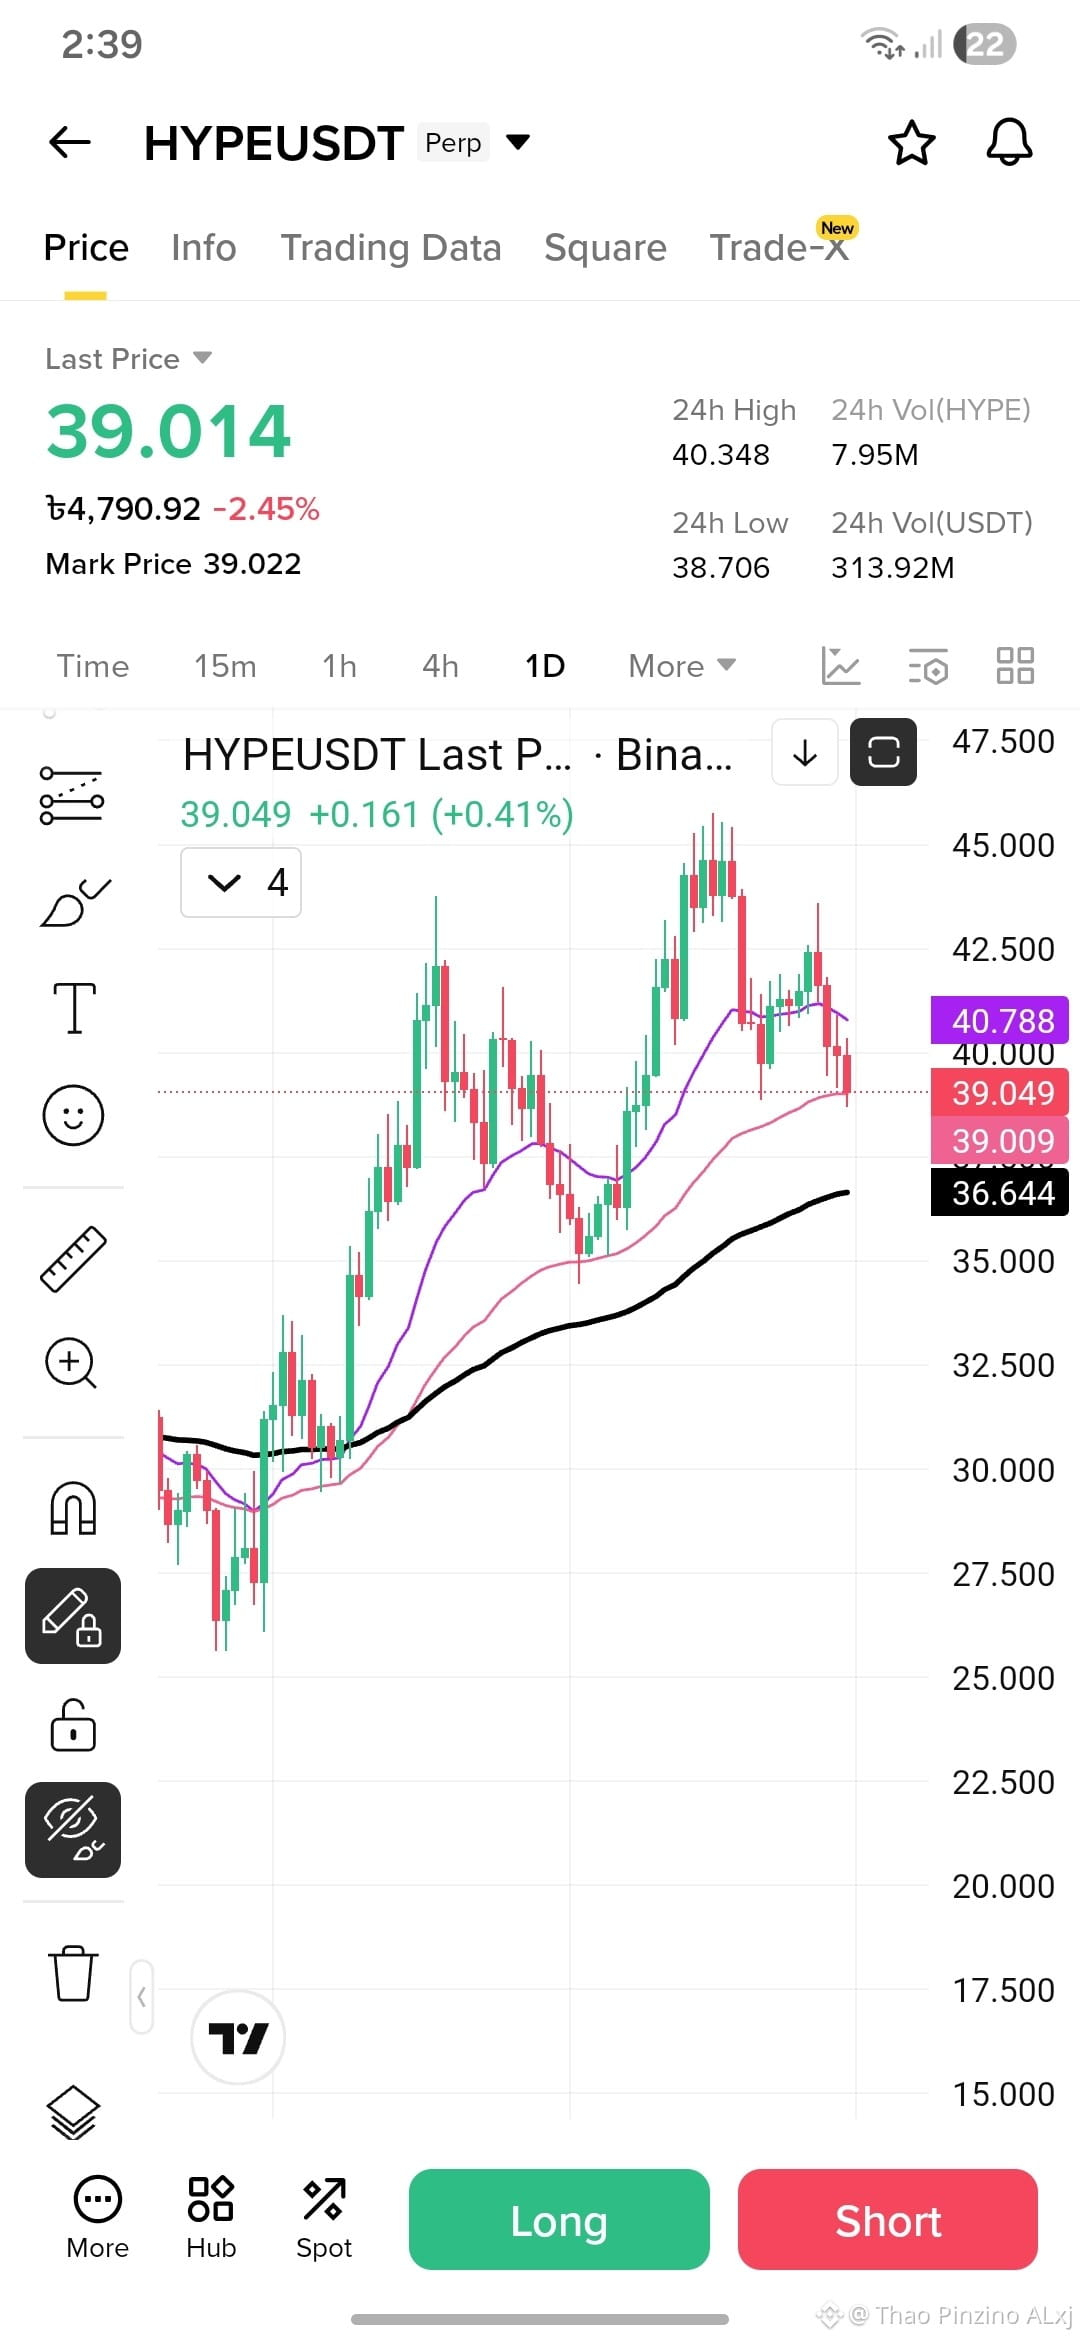Image resolution: width=1080 pixels, height=2340 pixels.
Task: Click the 2:39 status bar clock
Action: coord(102,45)
